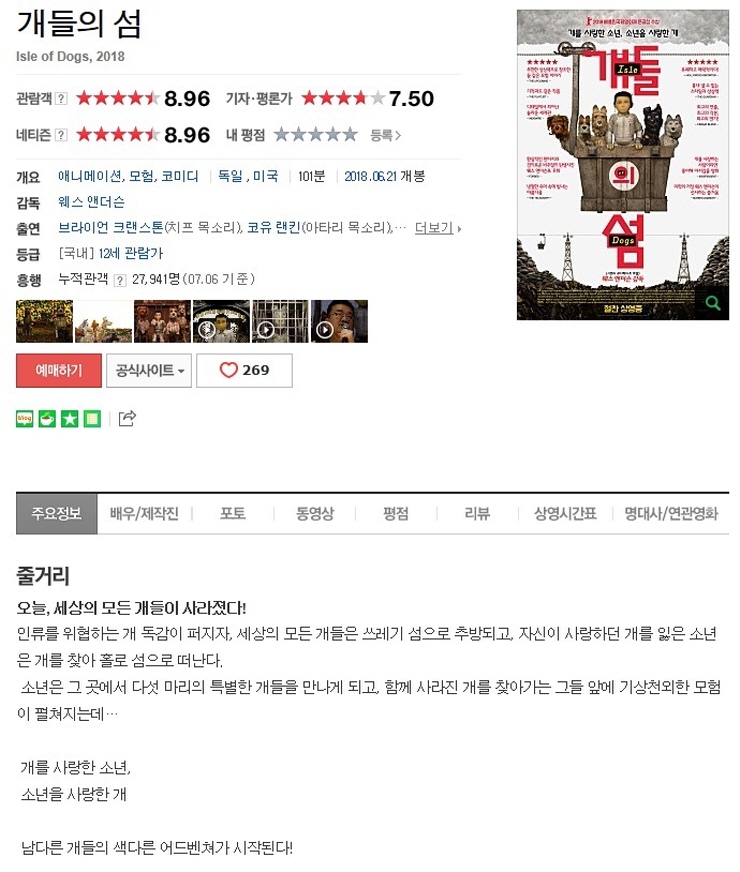This screenshot has width=740, height=872.
Task: Open the 상영시간표 tab
Action: 565,513
